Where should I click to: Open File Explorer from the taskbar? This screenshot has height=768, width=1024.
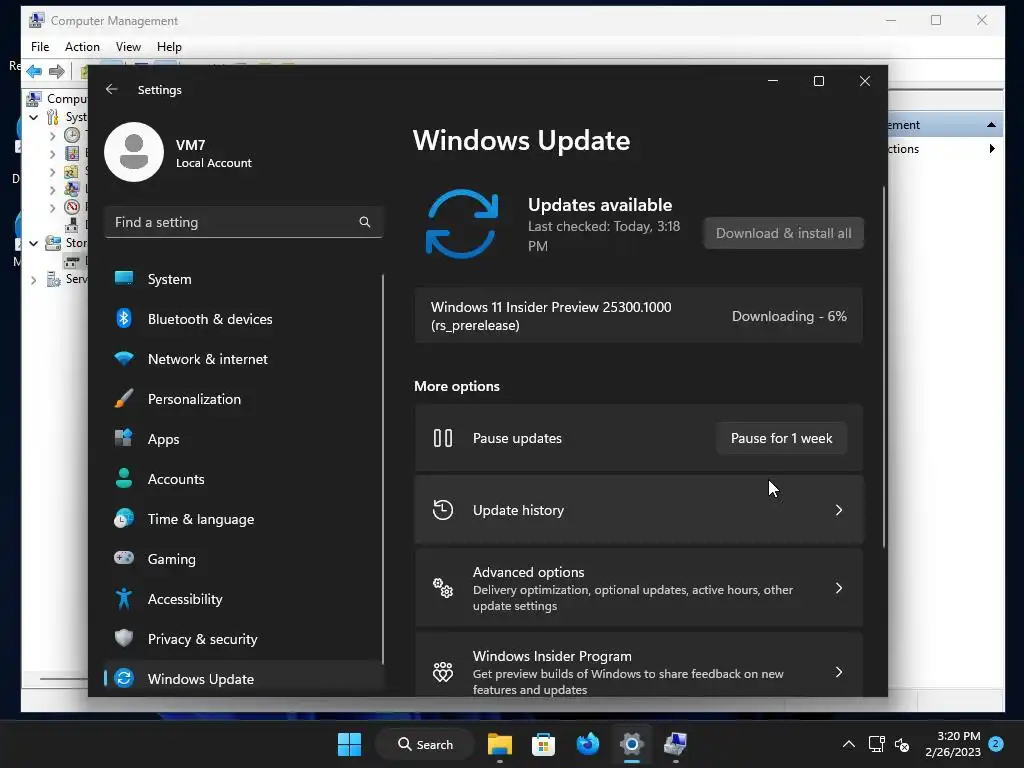click(x=500, y=744)
